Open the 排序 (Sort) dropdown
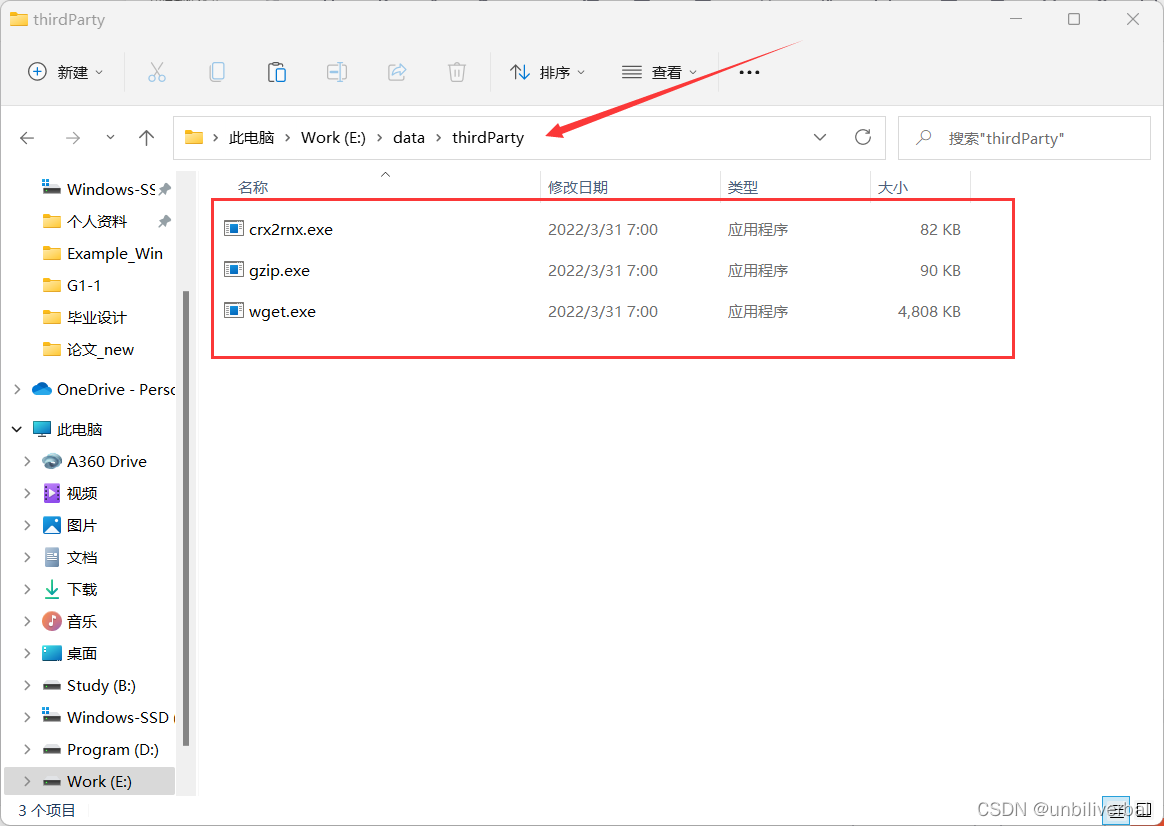 (547, 72)
